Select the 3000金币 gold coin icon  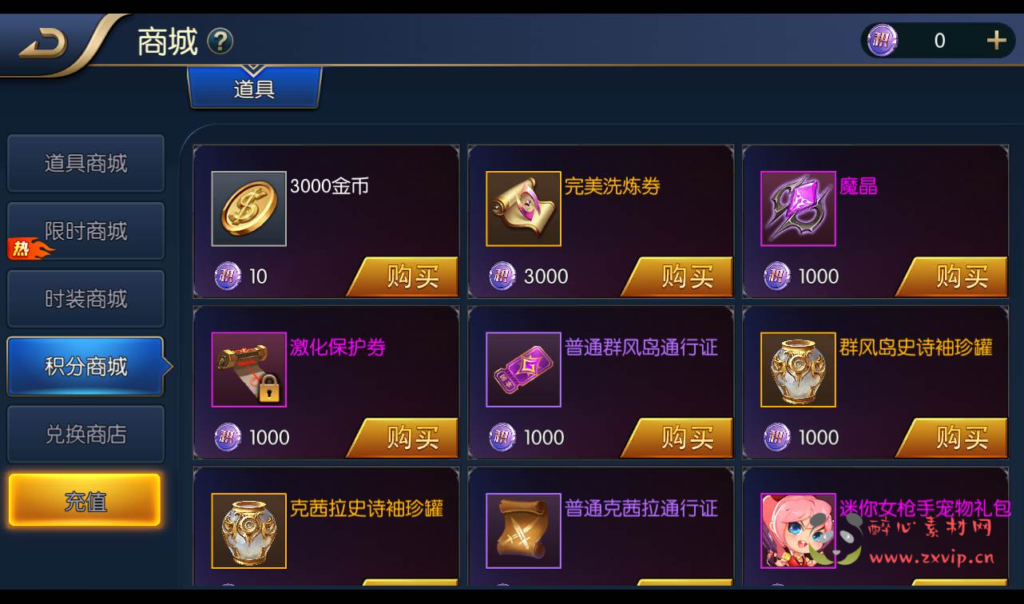(x=249, y=208)
